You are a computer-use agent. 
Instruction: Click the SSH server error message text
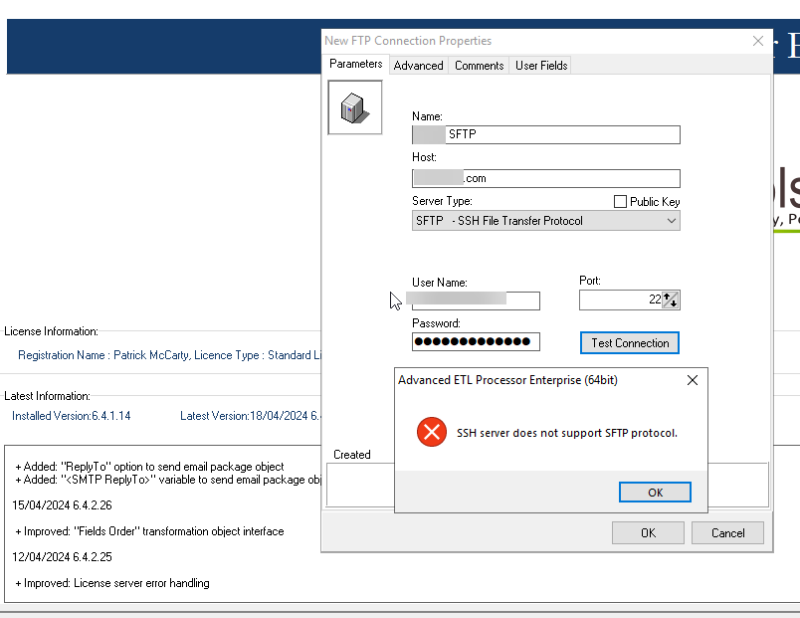pos(567,433)
